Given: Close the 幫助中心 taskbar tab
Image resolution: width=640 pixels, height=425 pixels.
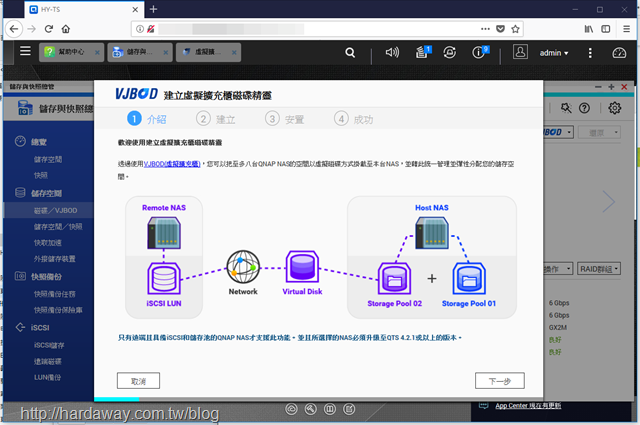Looking at the screenshot, I should pos(97,52).
